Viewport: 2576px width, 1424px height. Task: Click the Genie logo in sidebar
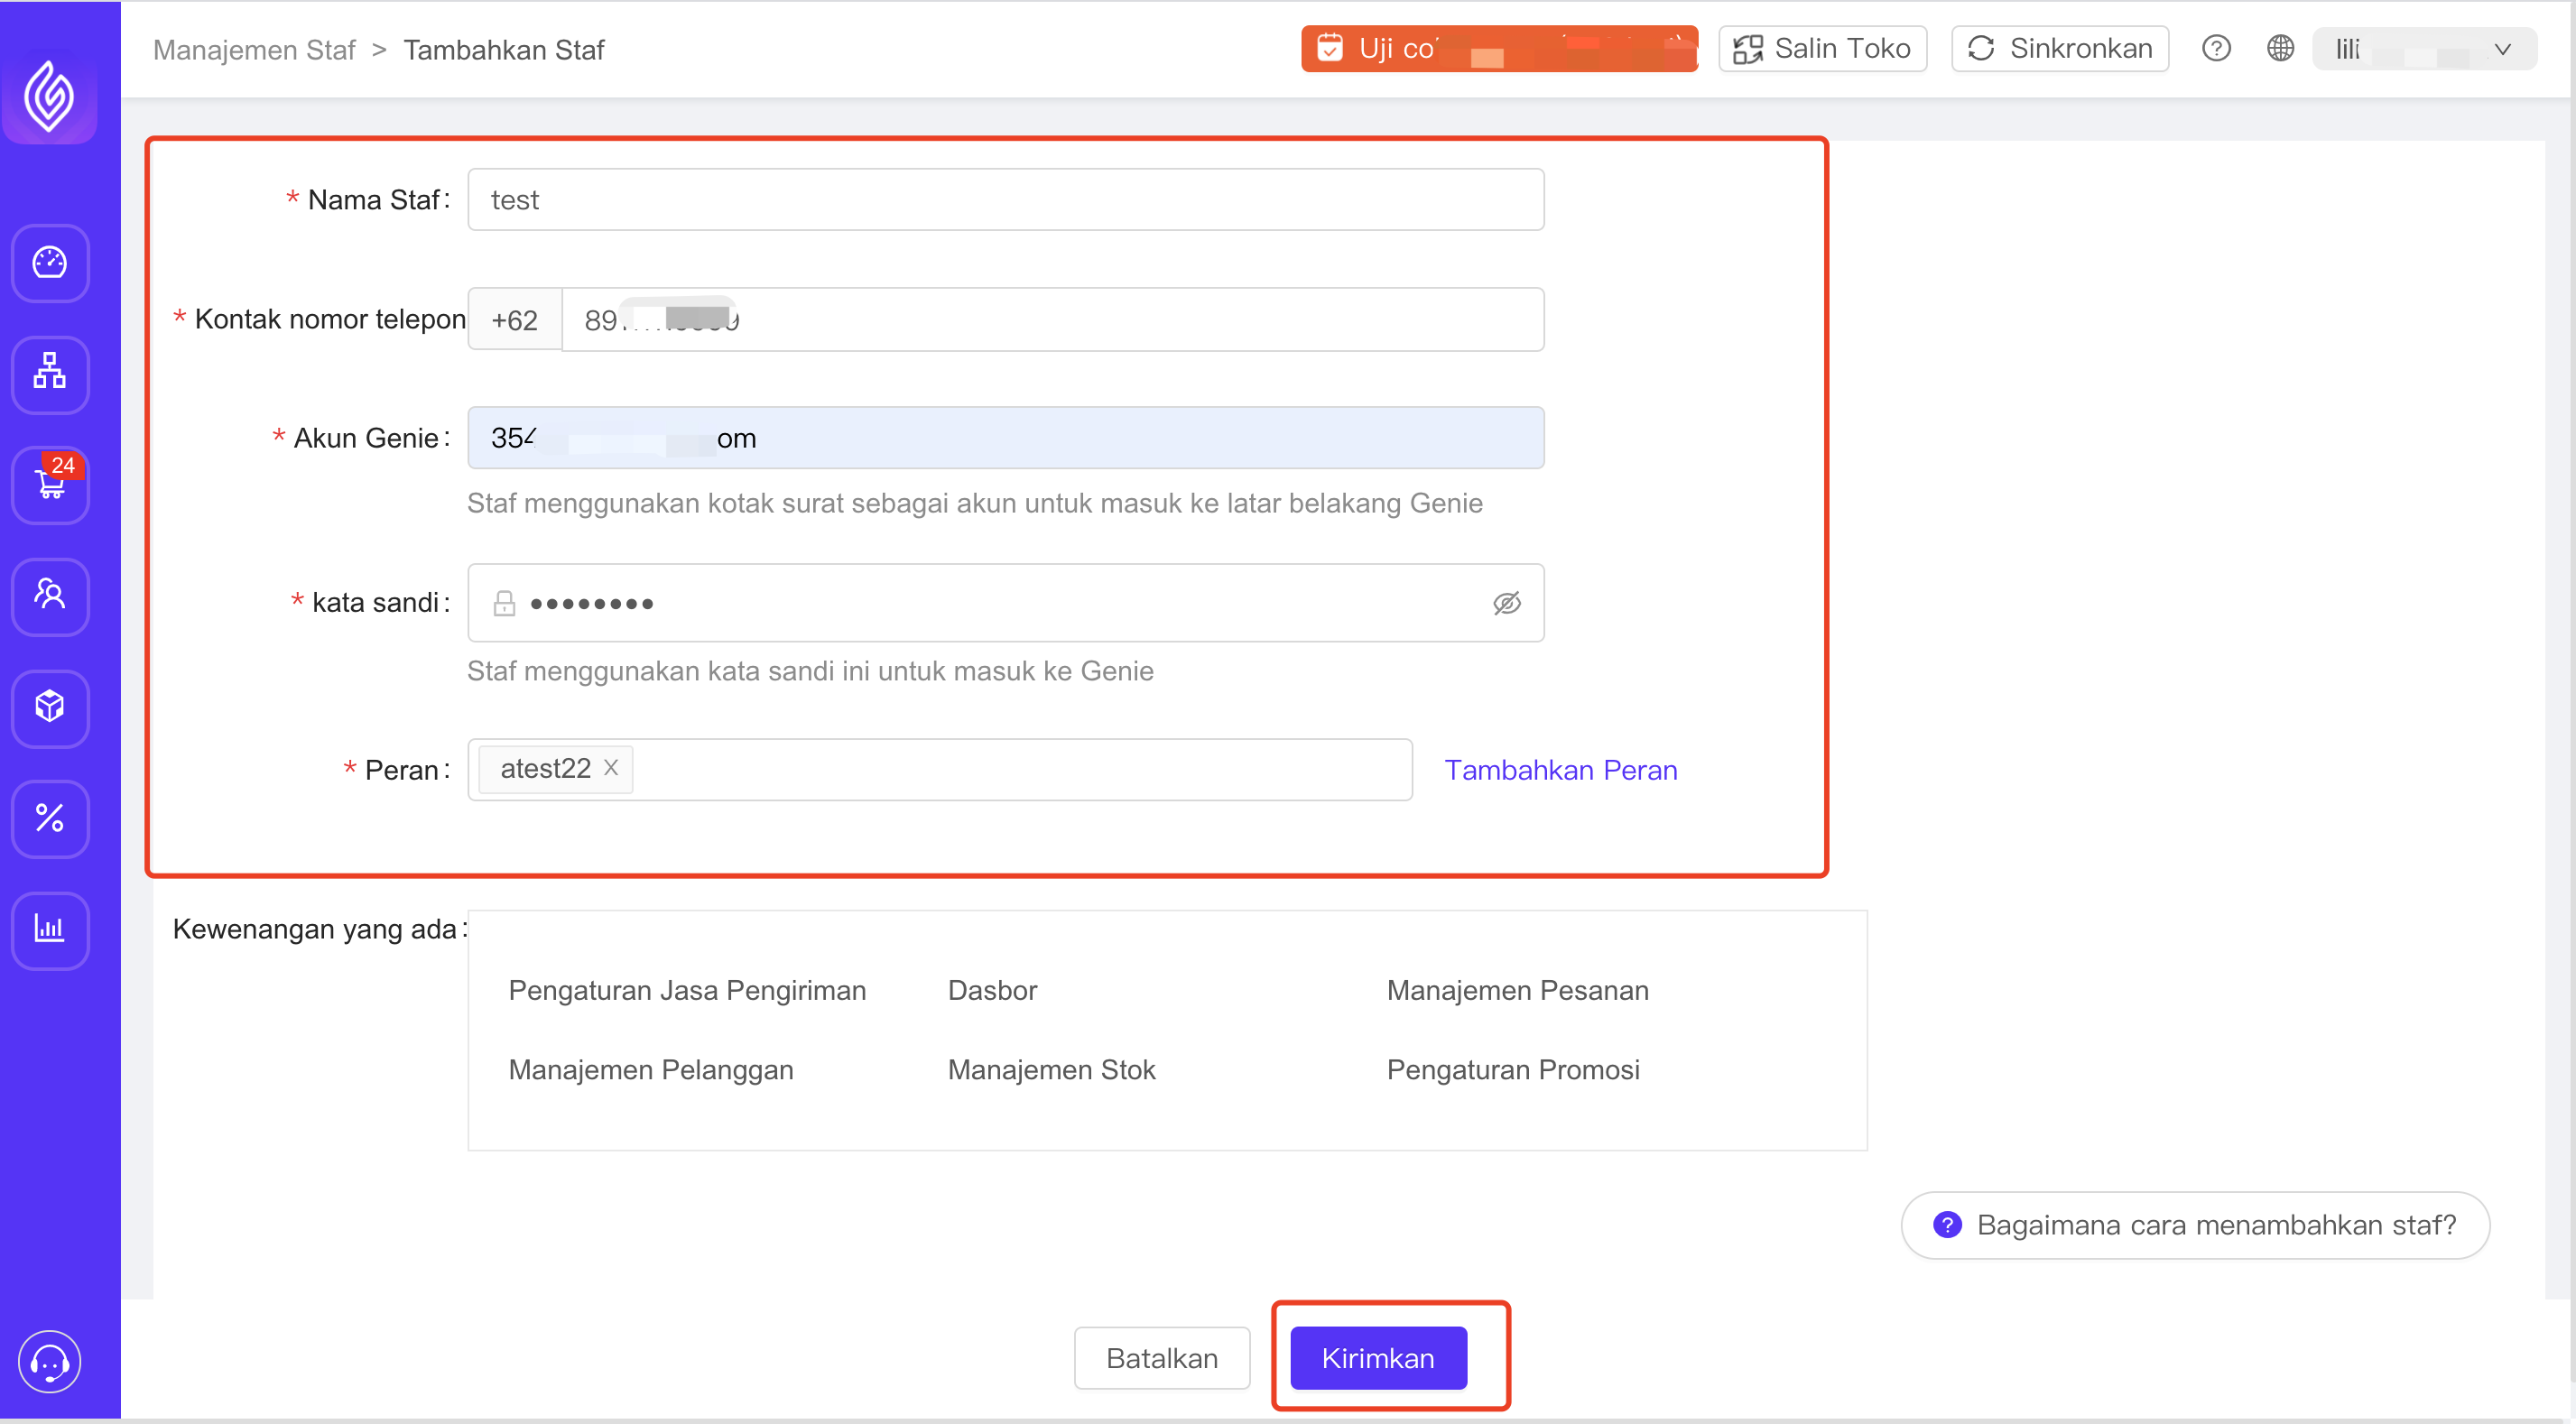[x=49, y=96]
